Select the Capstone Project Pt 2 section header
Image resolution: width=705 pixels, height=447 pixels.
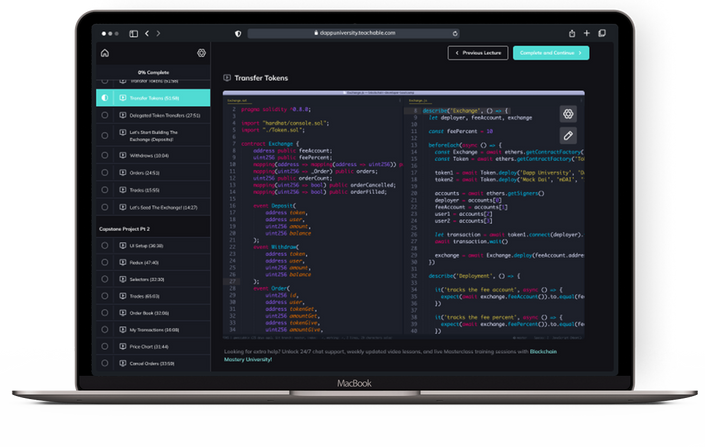pyautogui.click(x=153, y=229)
